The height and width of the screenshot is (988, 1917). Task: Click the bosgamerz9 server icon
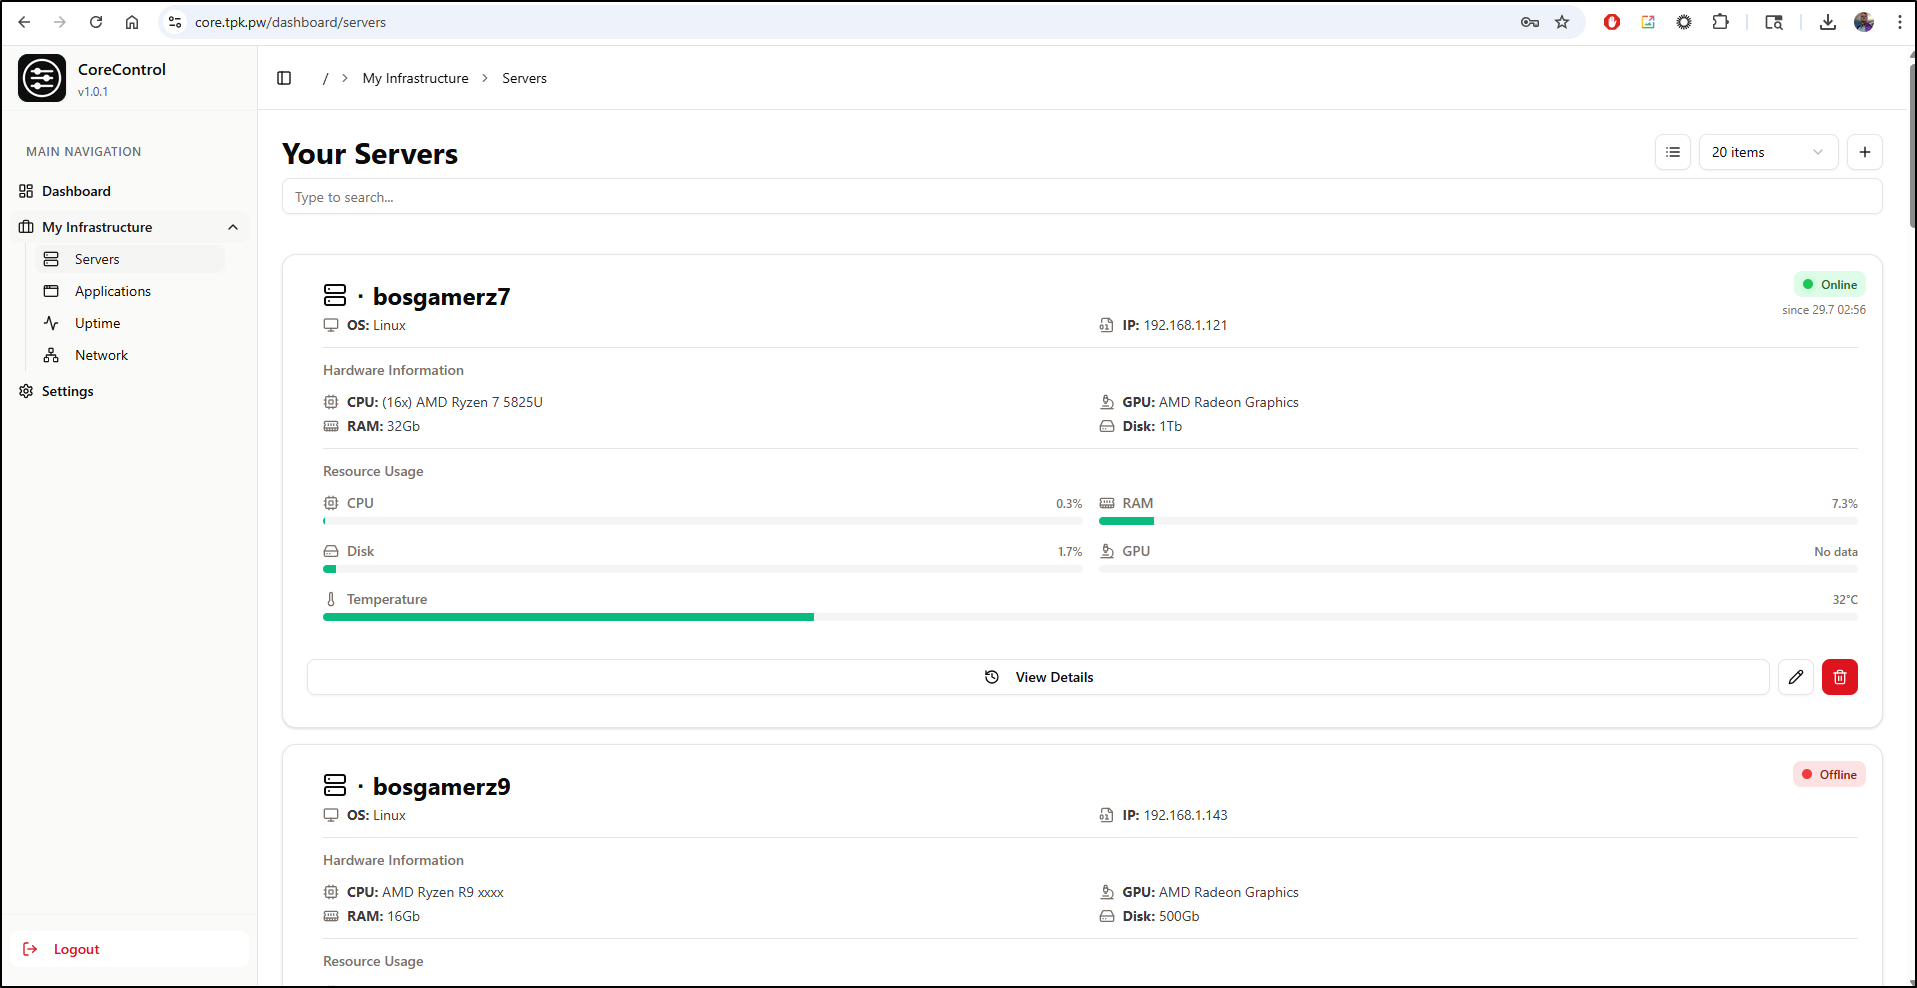tap(335, 785)
